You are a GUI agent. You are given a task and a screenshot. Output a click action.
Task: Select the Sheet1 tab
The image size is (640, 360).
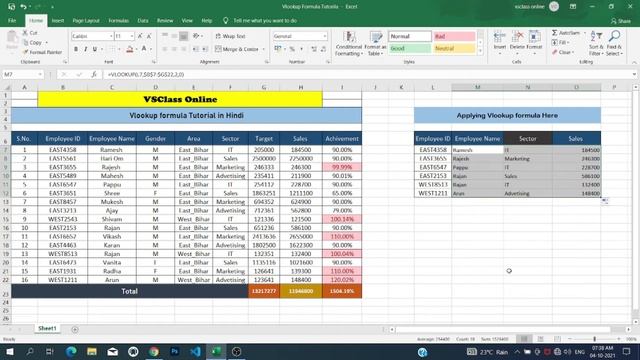pos(47,329)
